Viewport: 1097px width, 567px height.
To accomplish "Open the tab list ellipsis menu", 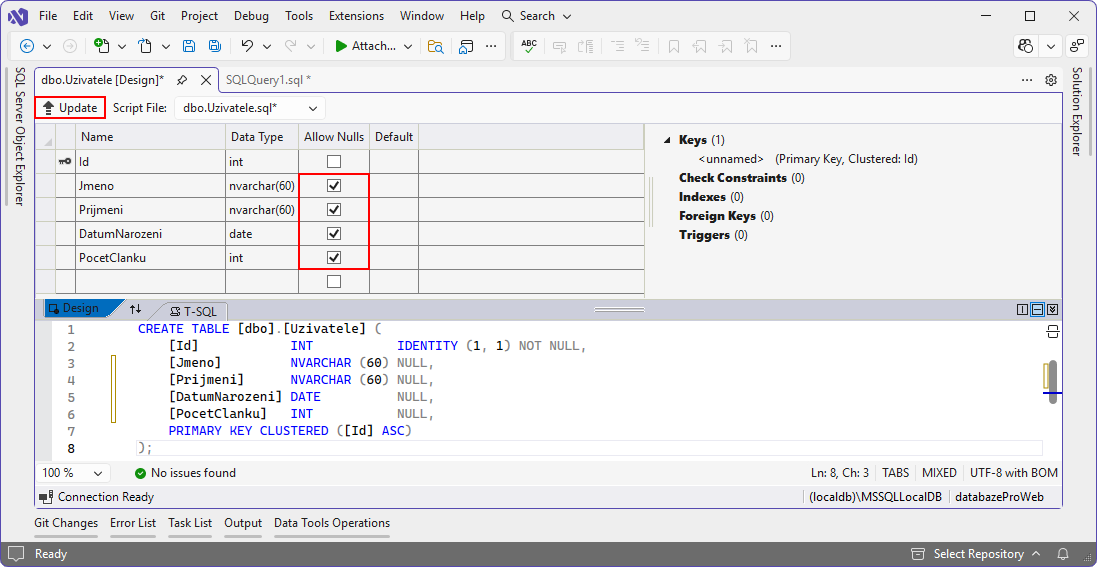I will (x=1027, y=80).
